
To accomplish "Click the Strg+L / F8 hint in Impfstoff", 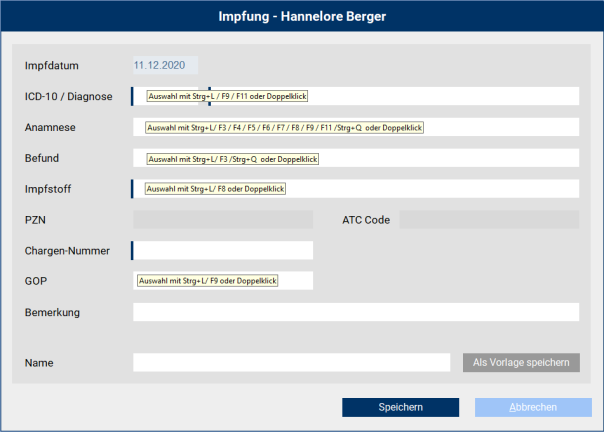I will (216, 189).
